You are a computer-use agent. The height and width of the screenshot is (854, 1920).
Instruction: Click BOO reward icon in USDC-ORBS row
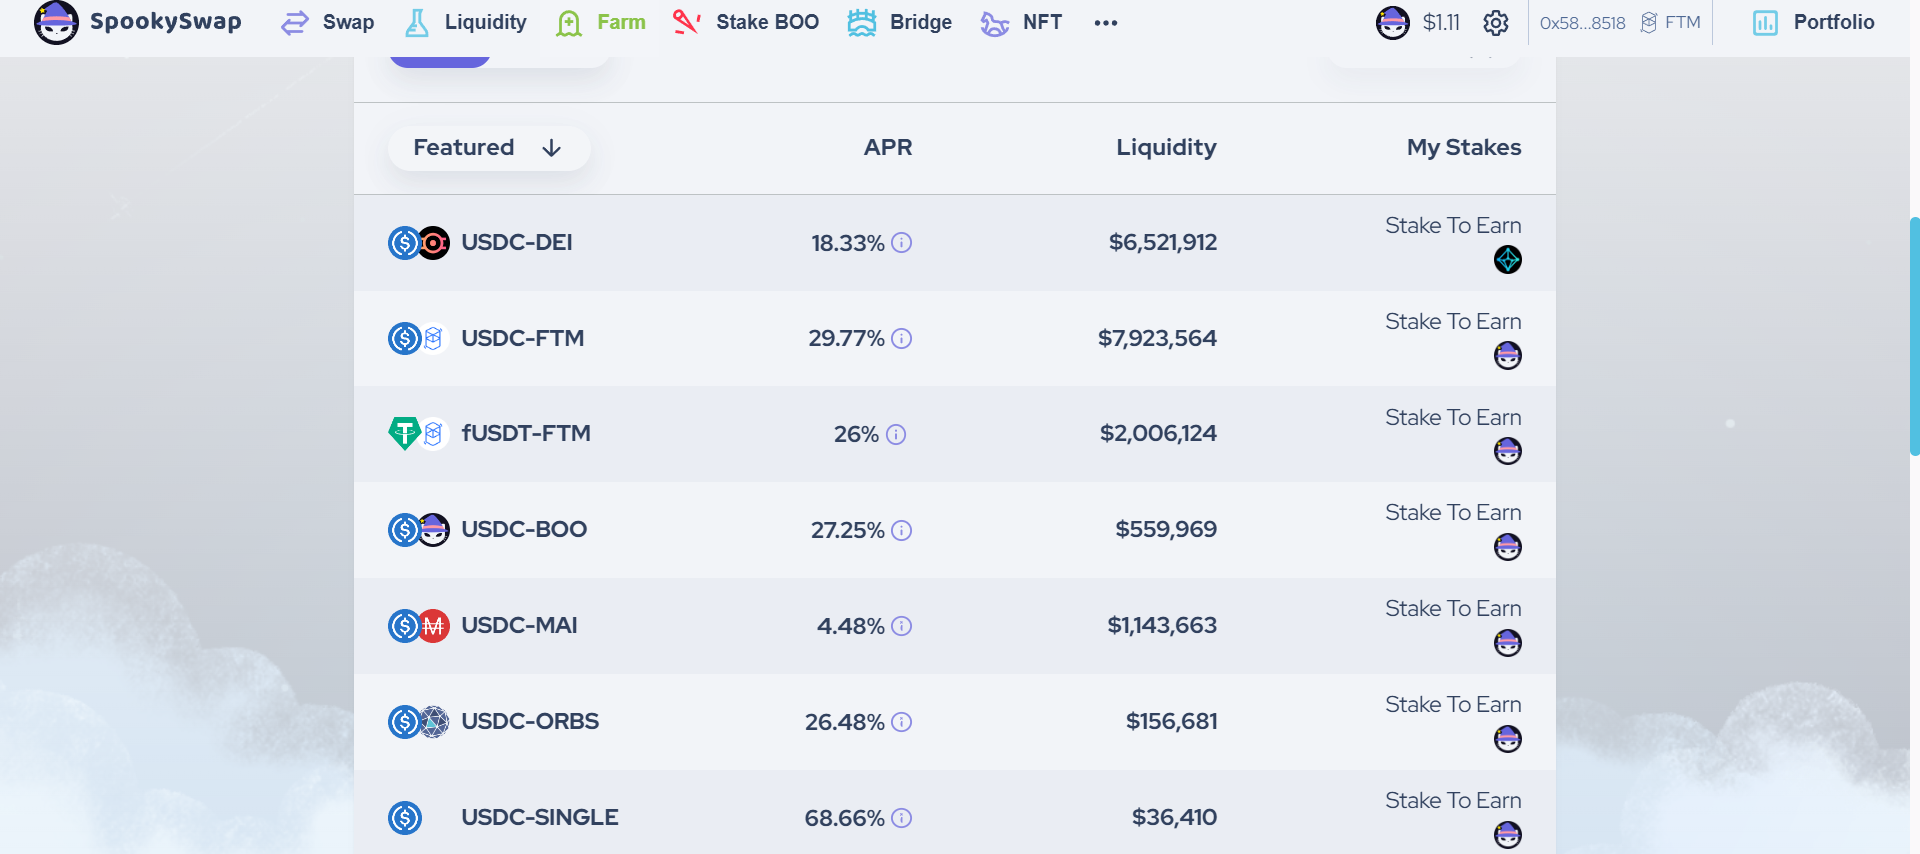[x=1508, y=739]
